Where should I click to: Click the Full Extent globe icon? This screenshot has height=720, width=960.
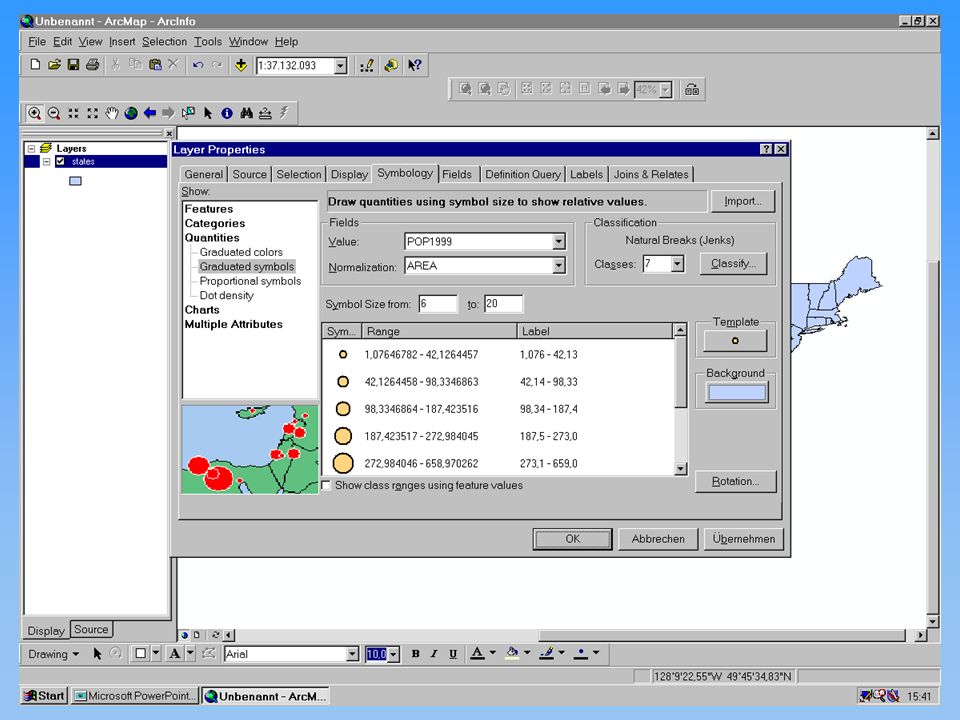click(x=130, y=113)
